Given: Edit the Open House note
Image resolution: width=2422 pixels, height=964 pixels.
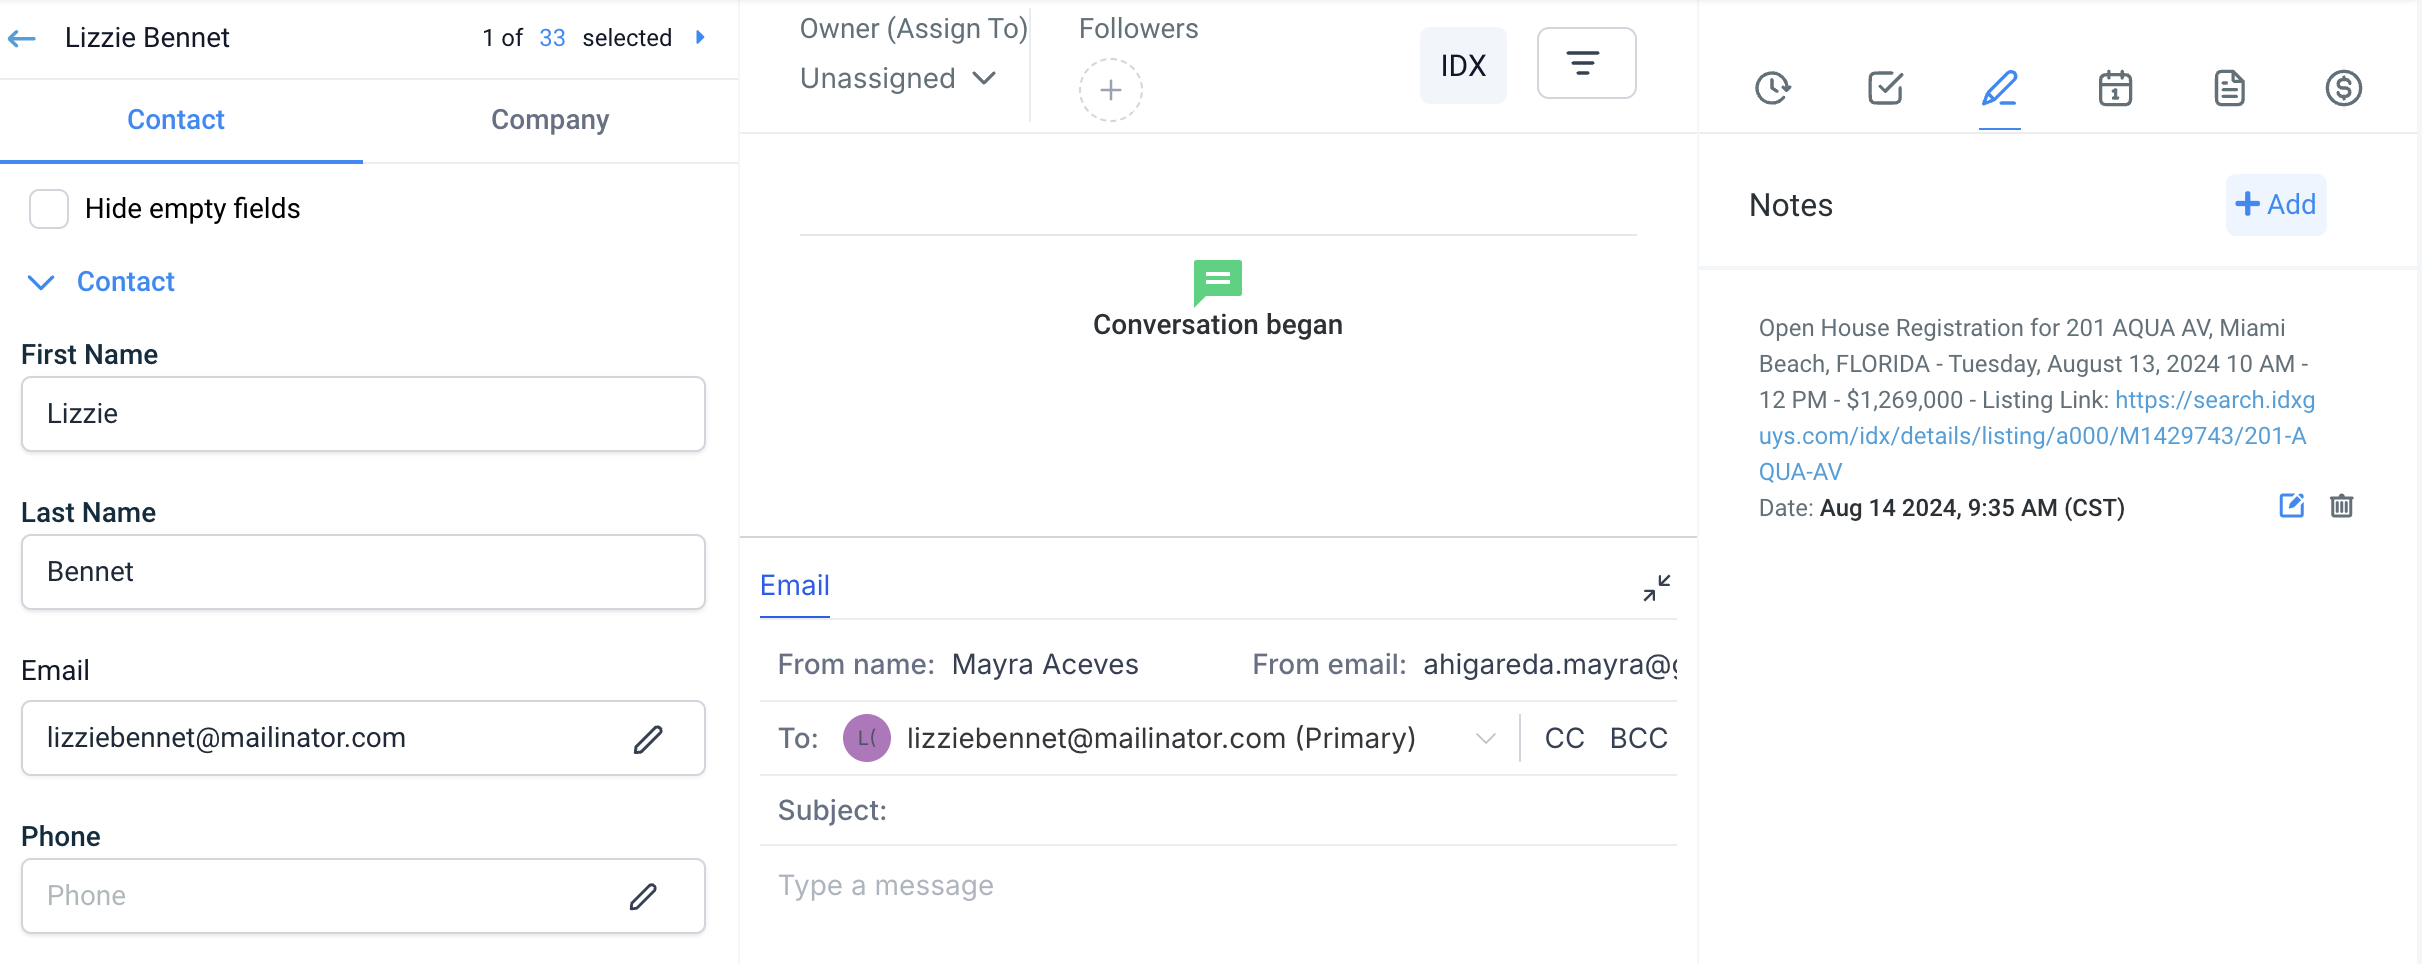Looking at the screenshot, I should coord(2291,506).
